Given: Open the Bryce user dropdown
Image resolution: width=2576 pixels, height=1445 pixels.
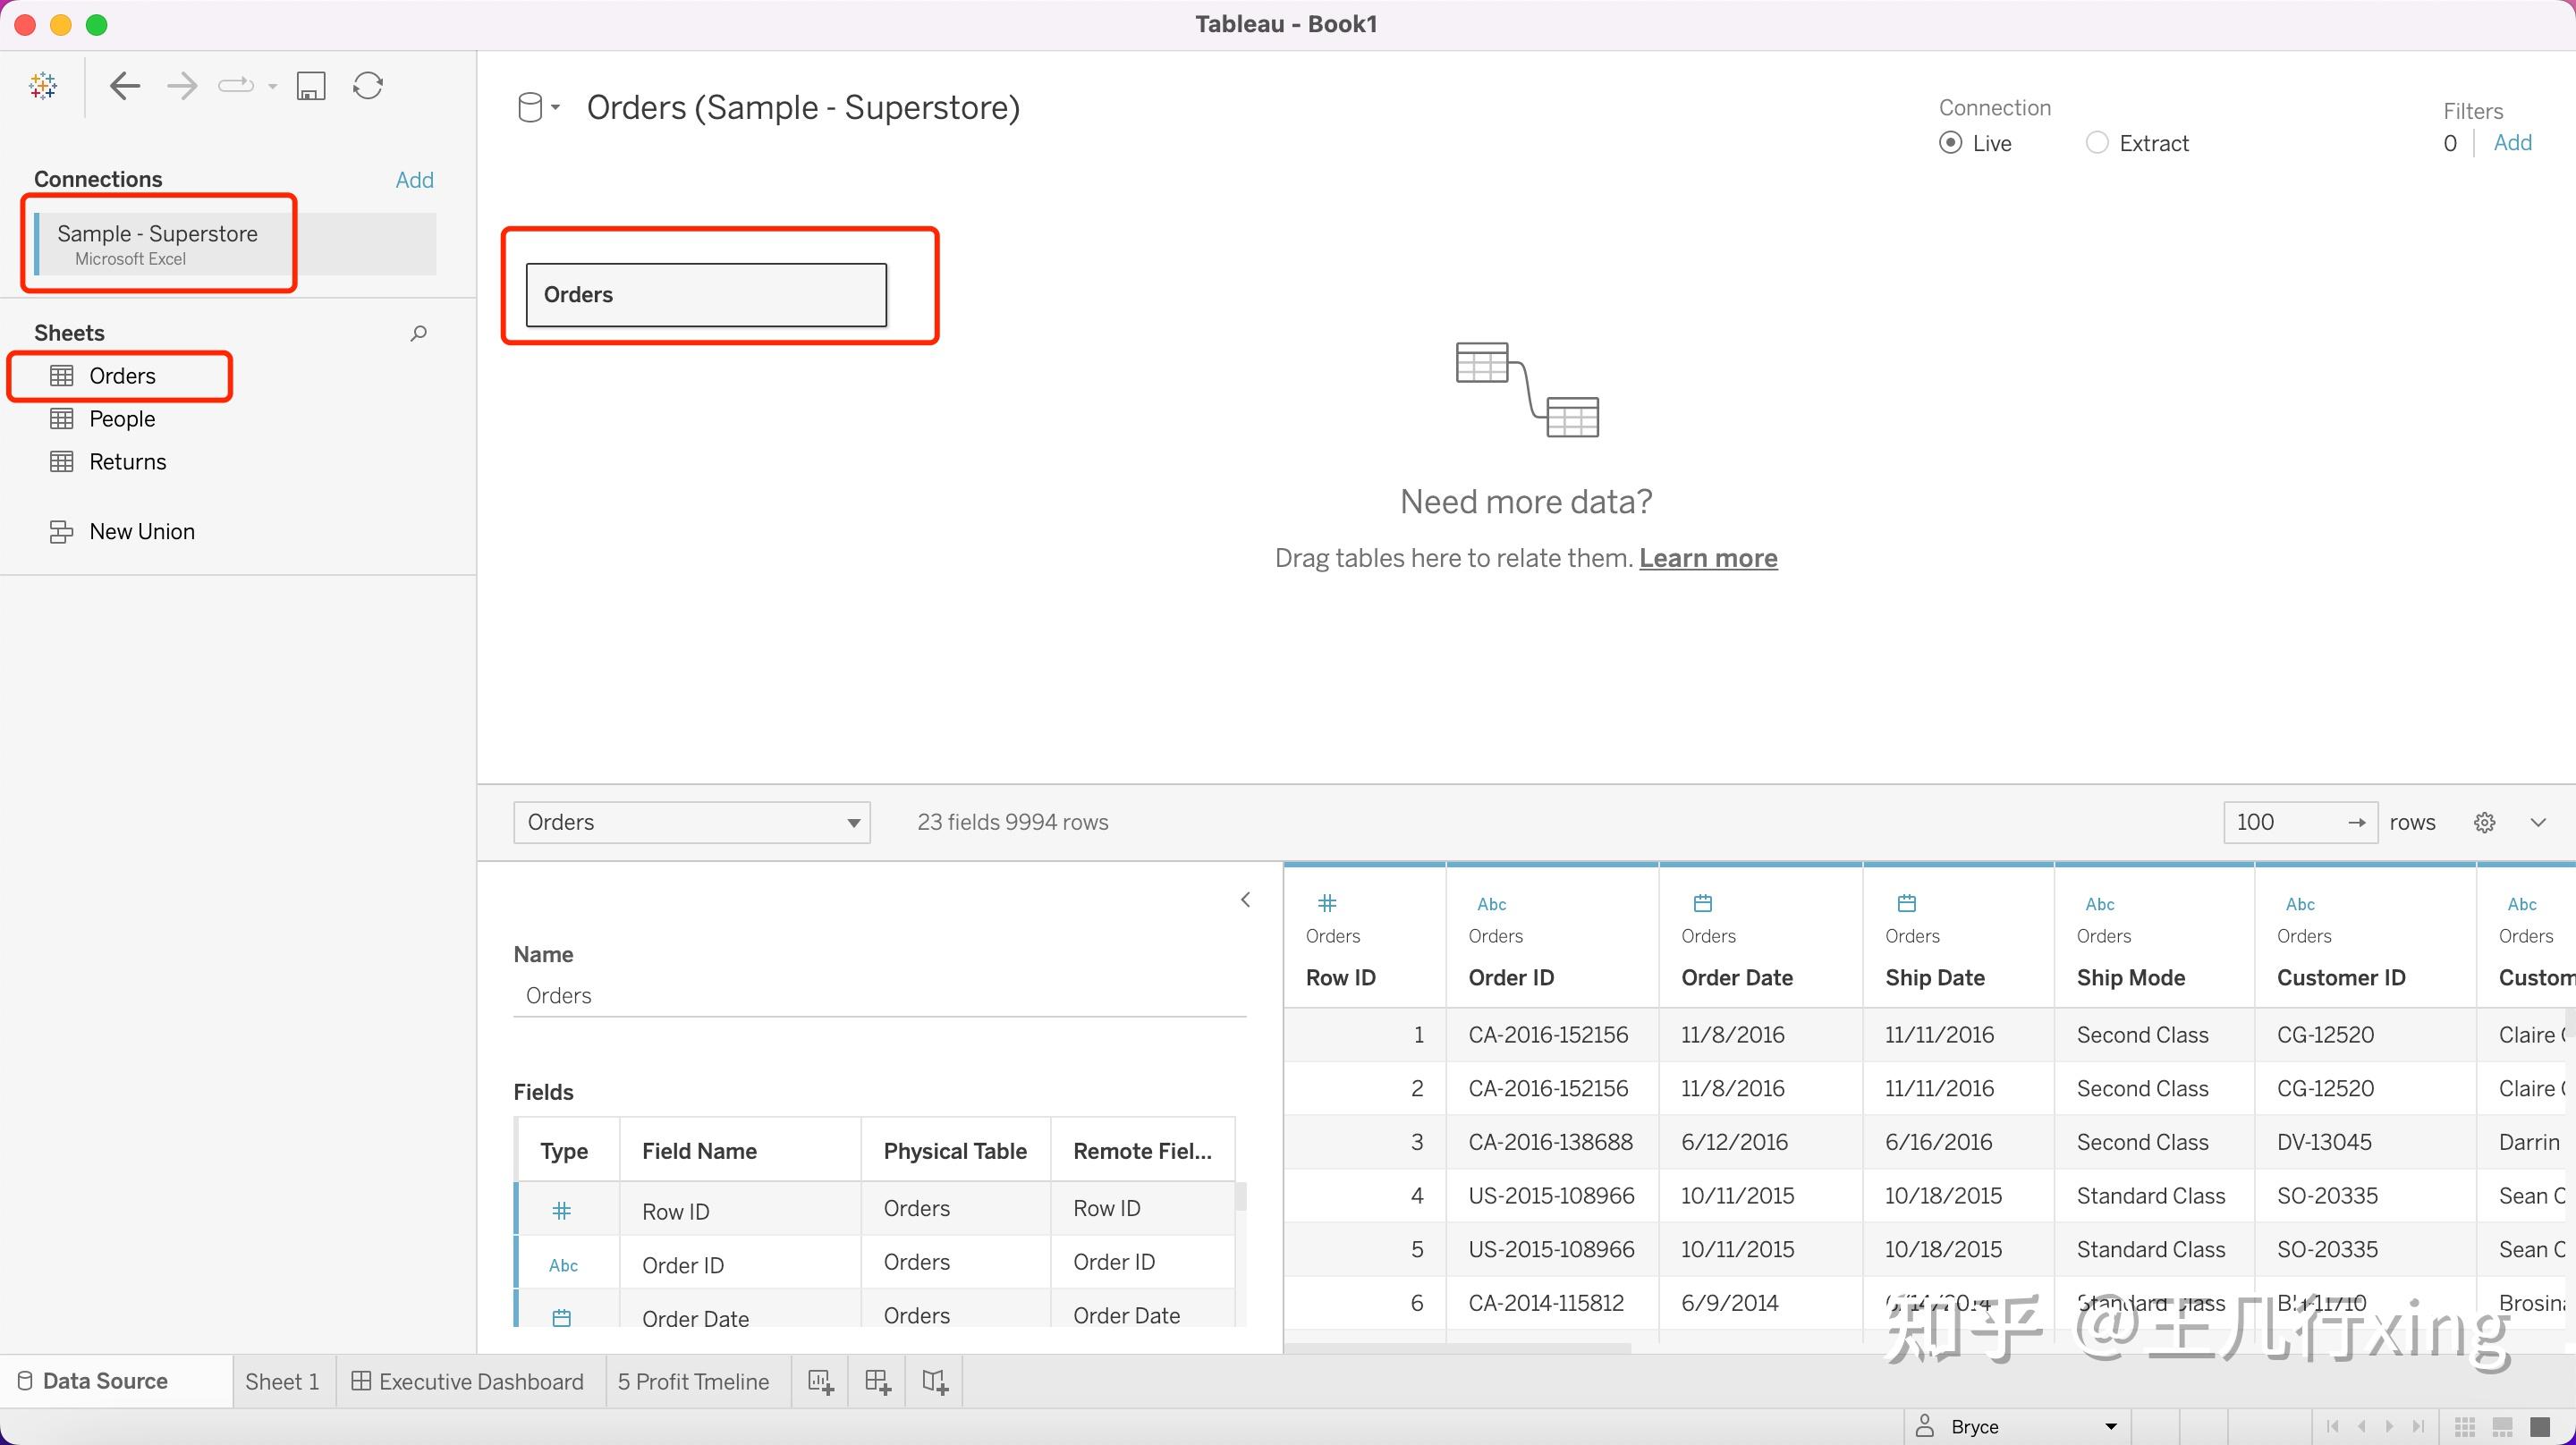Looking at the screenshot, I should coord(2017,1427).
